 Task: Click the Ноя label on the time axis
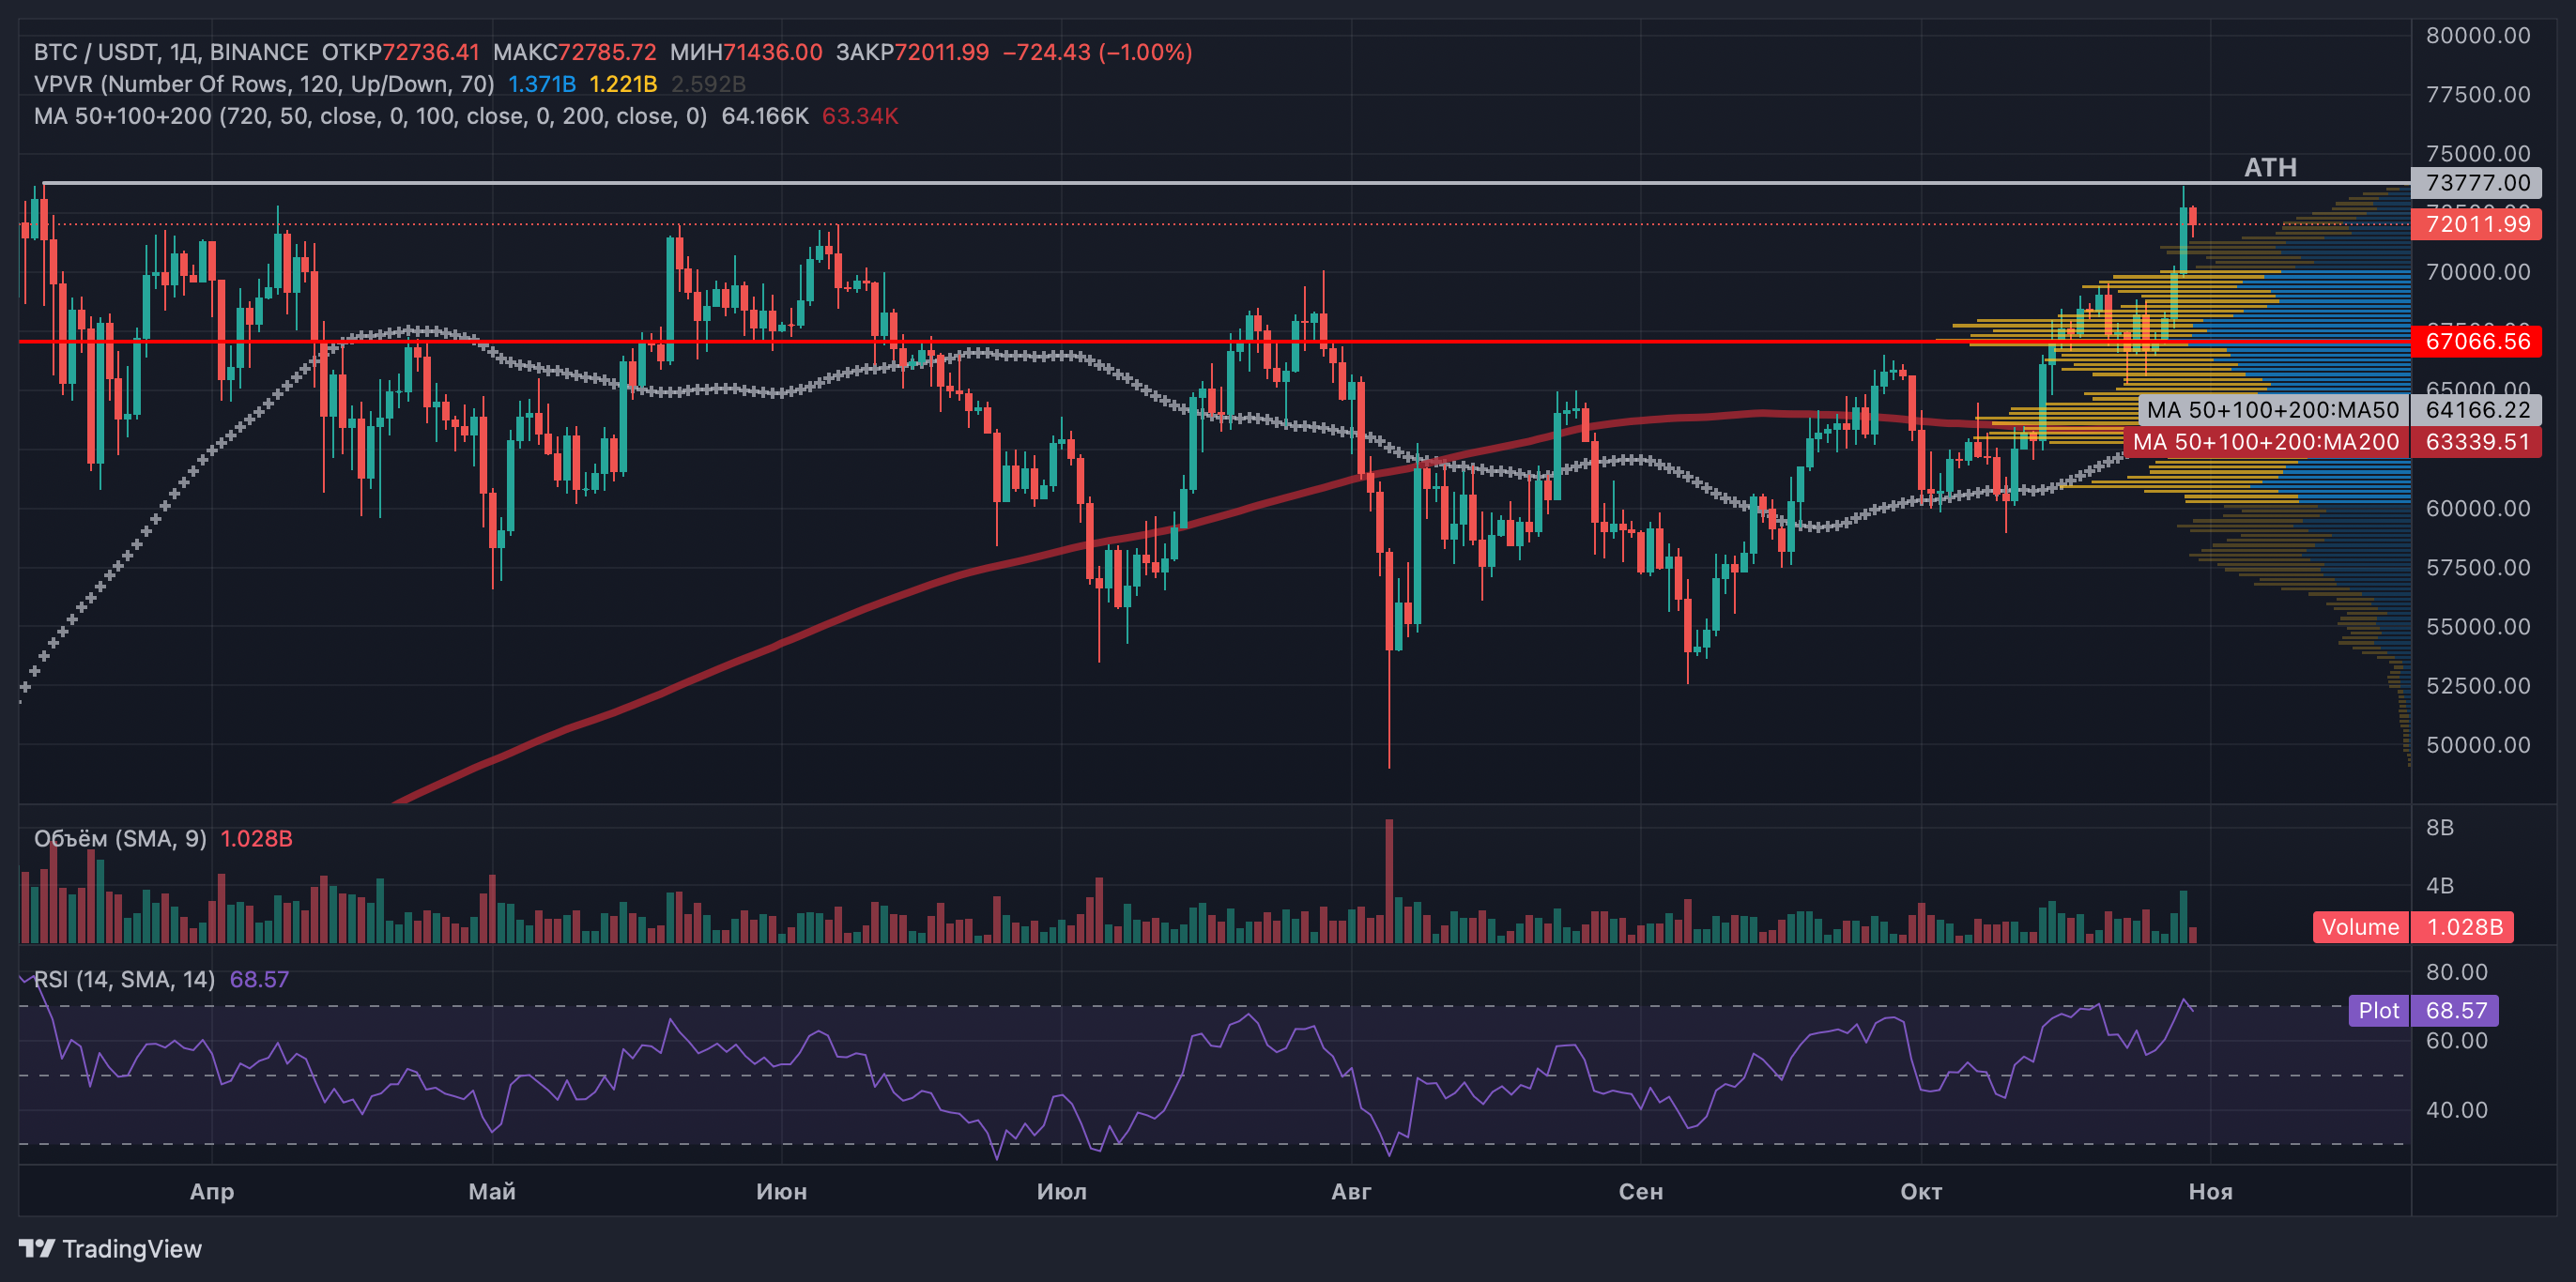[2210, 1191]
